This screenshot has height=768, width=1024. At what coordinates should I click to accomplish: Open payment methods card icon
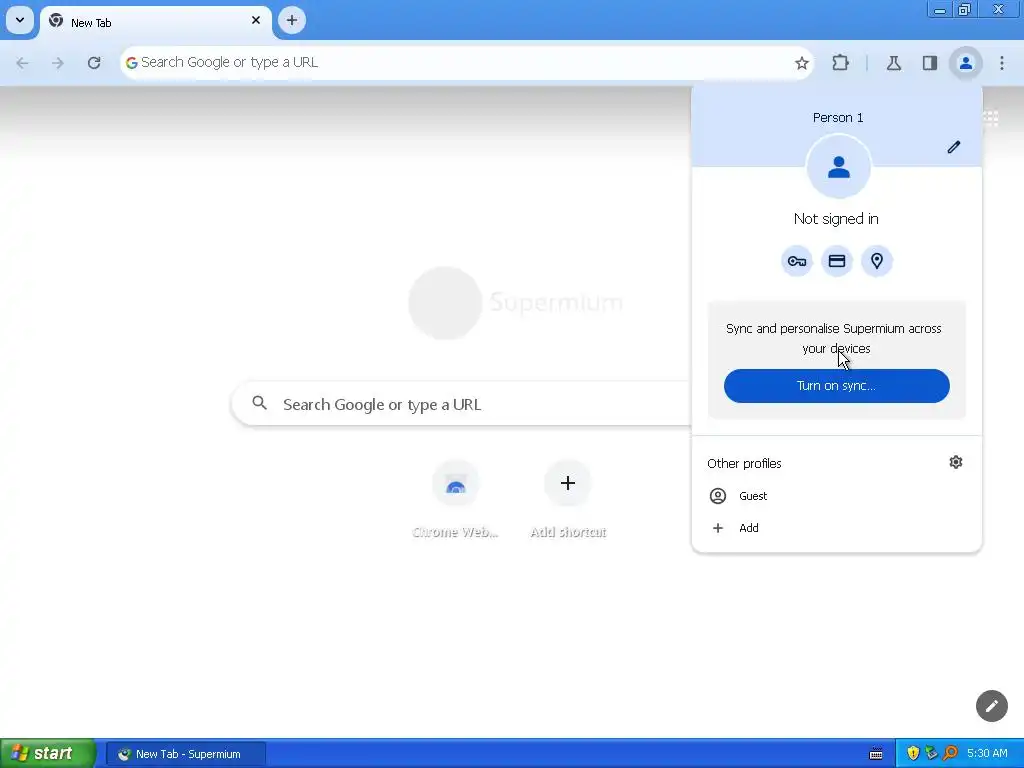pyautogui.click(x=837, y=261)
